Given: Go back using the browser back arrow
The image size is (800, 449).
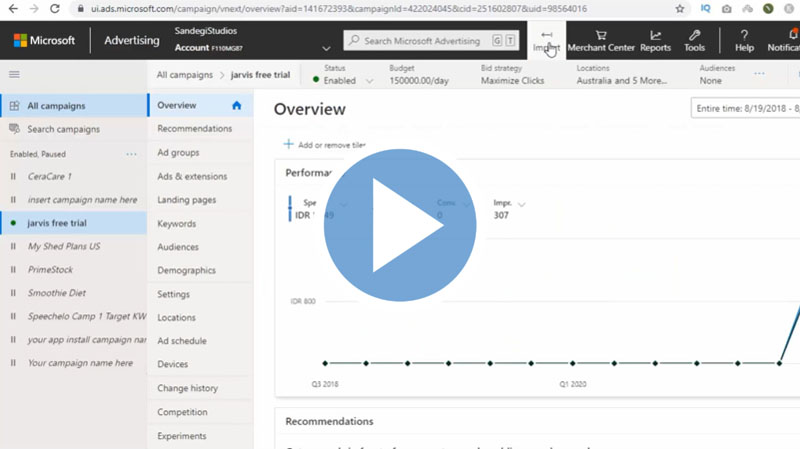Looking at the screenshot, I should tap(13, 9).
